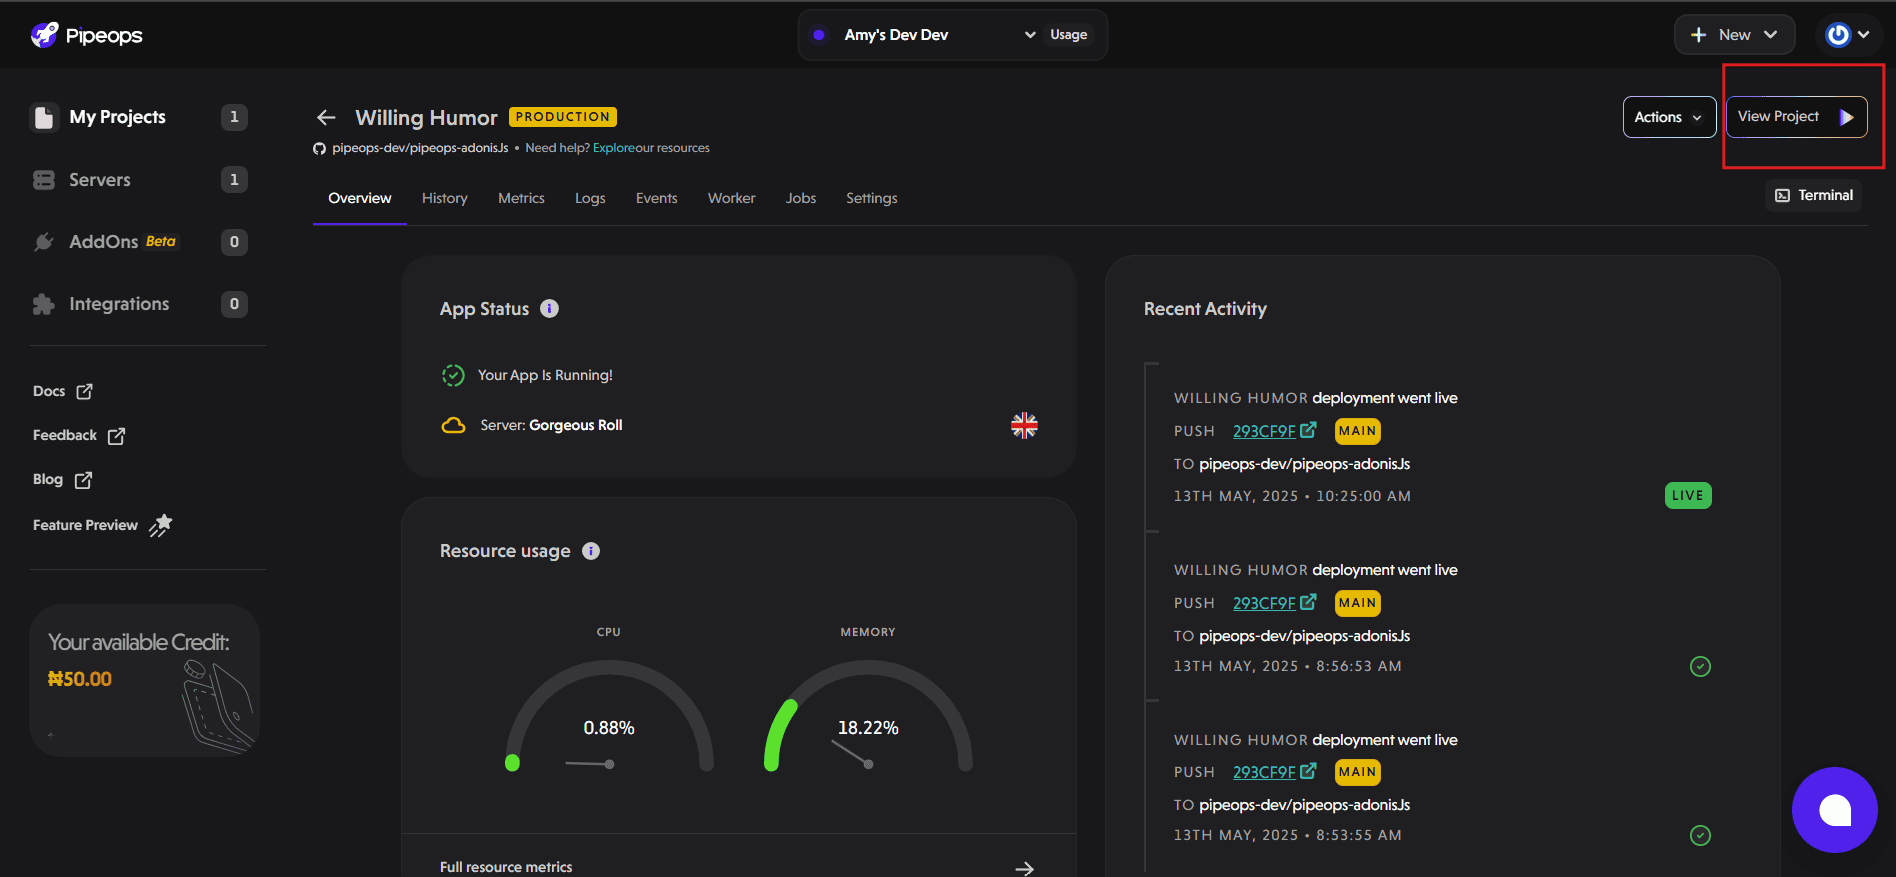1896x877 pixels.
Task: Click the My Projects document icon
Action: (x=44, y=117)
